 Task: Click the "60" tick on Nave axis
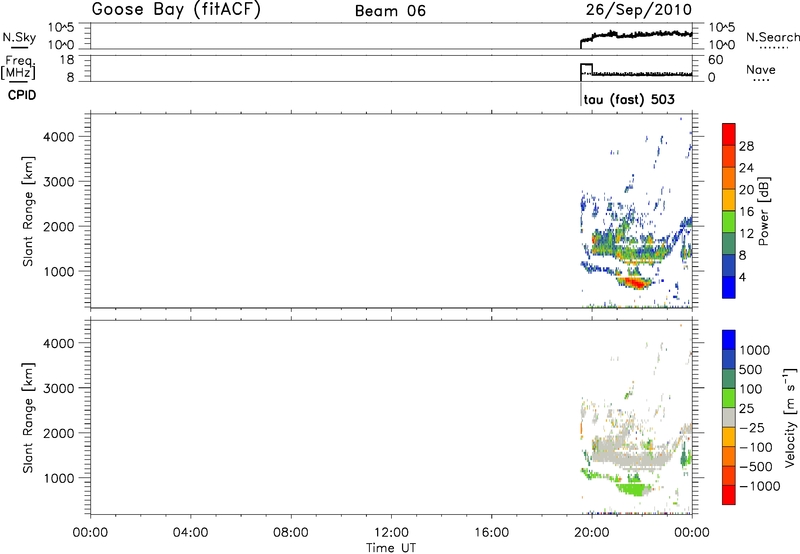[715, 60]
